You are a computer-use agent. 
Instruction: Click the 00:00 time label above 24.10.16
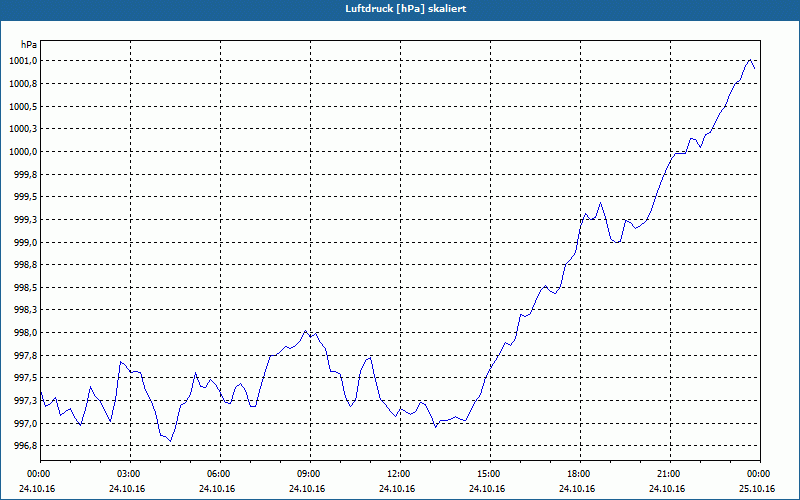(40, 474)
